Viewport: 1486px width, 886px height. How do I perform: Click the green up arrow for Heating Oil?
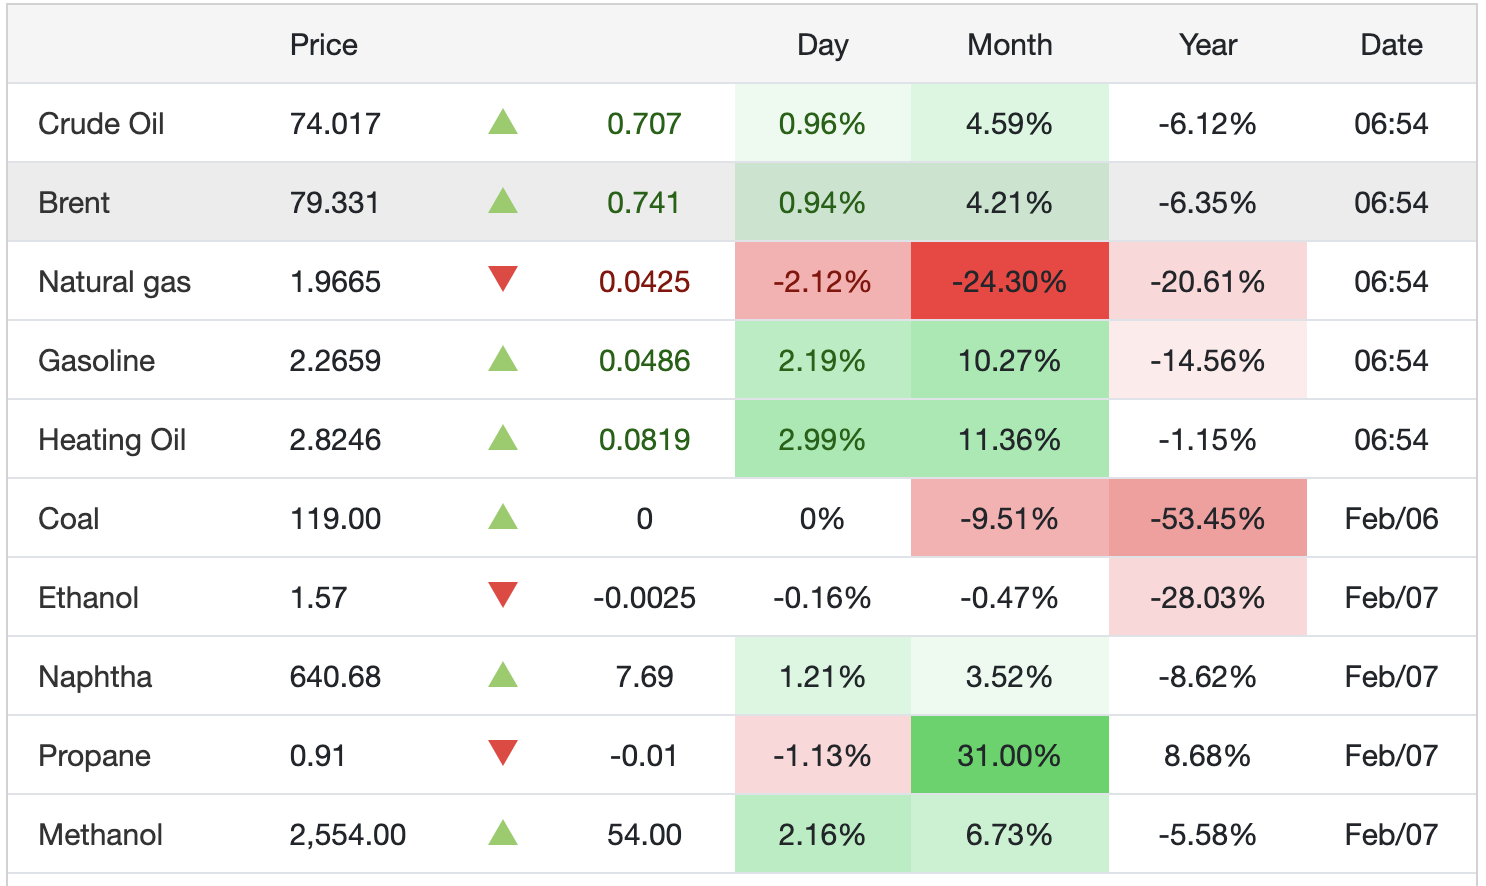click(503, 438)
